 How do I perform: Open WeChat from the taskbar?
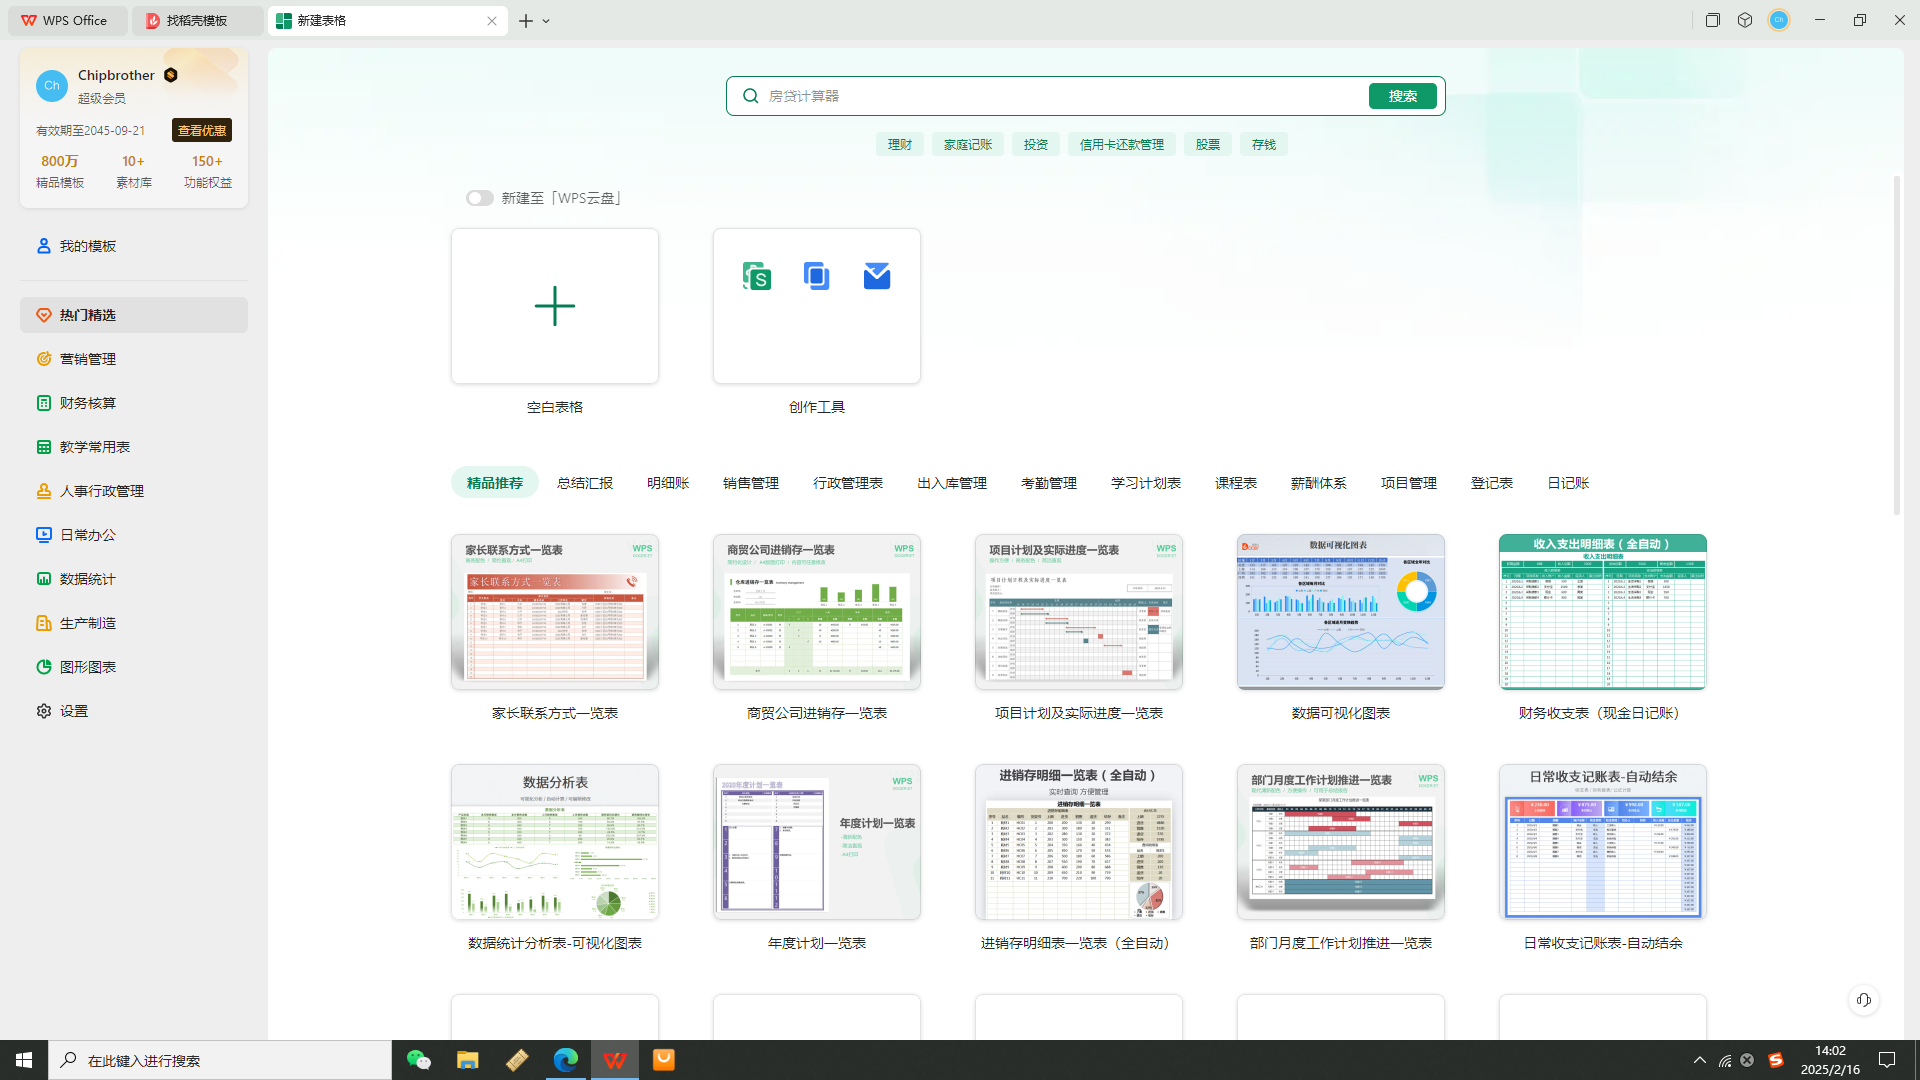coord(418,1060)
